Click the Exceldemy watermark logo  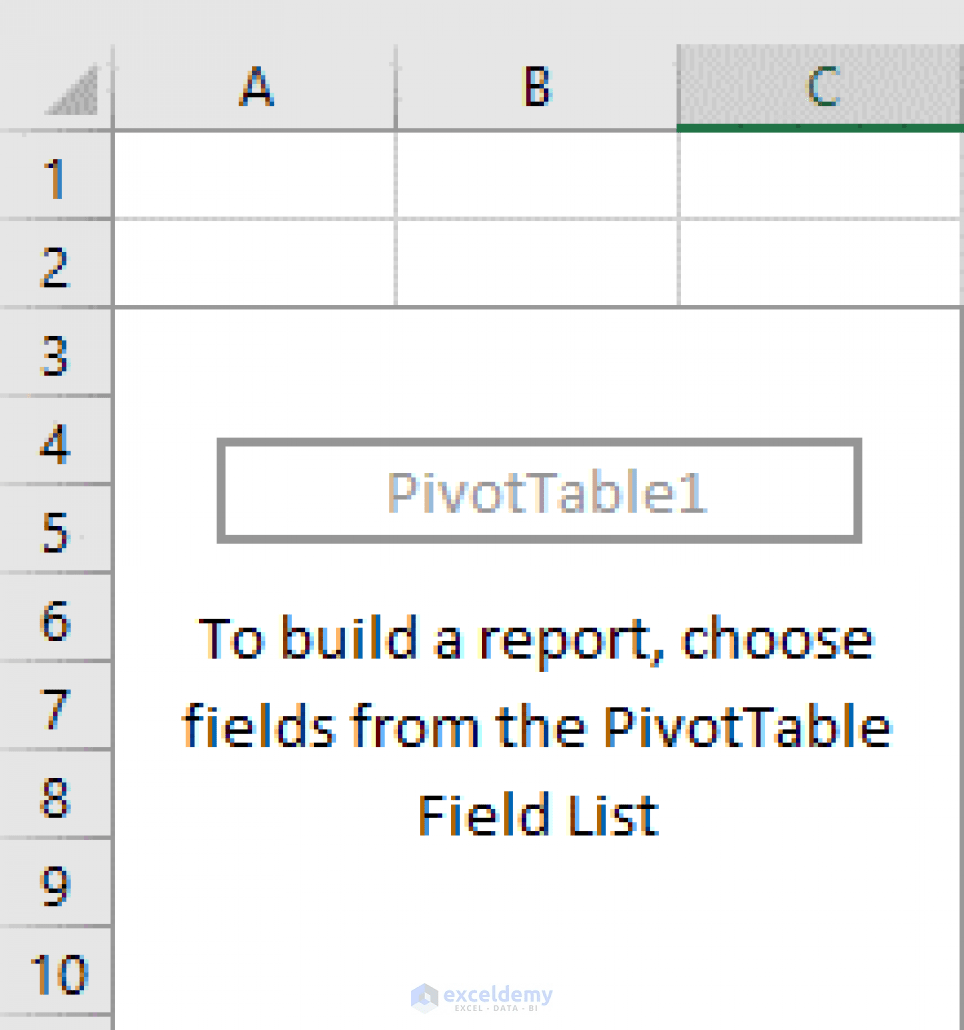tap(482, 997)
